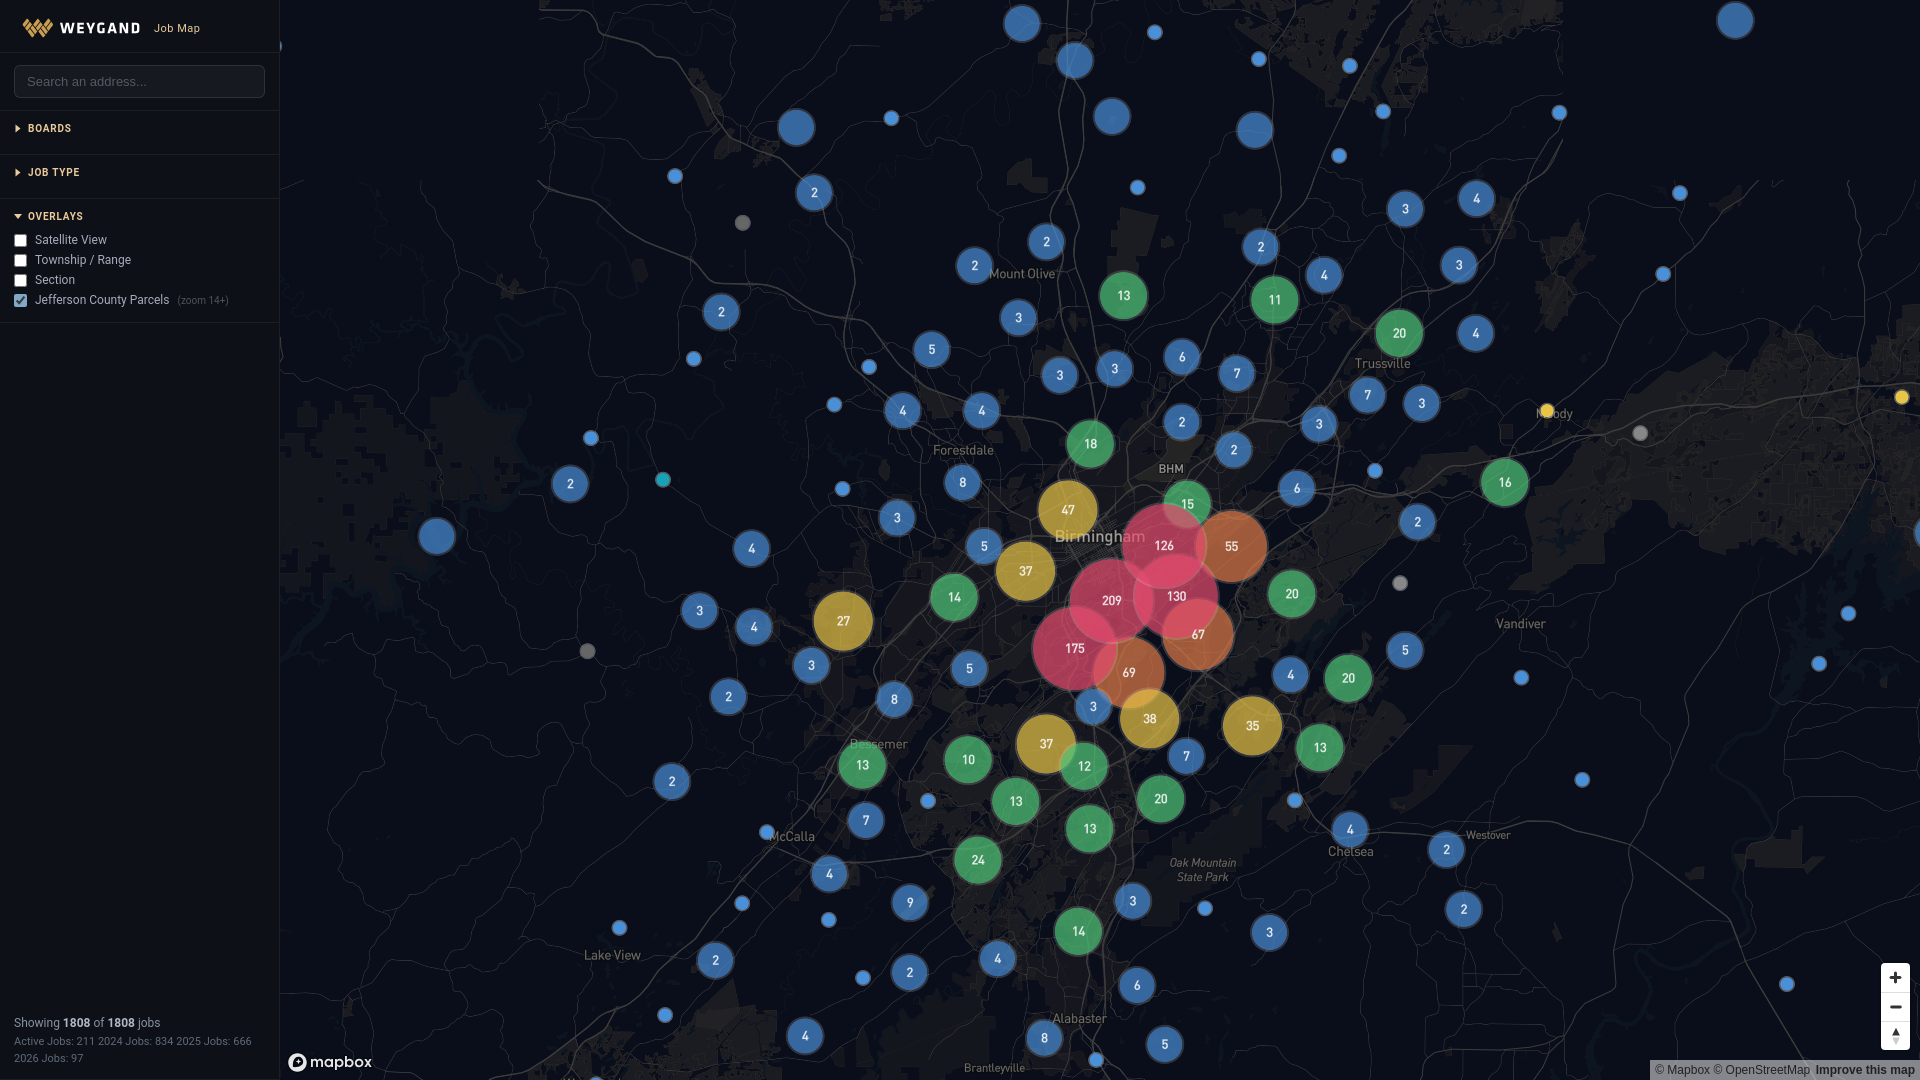Uncheck Jefferson County Parcels overlay
The image size is (1920, 1080).
20,301
